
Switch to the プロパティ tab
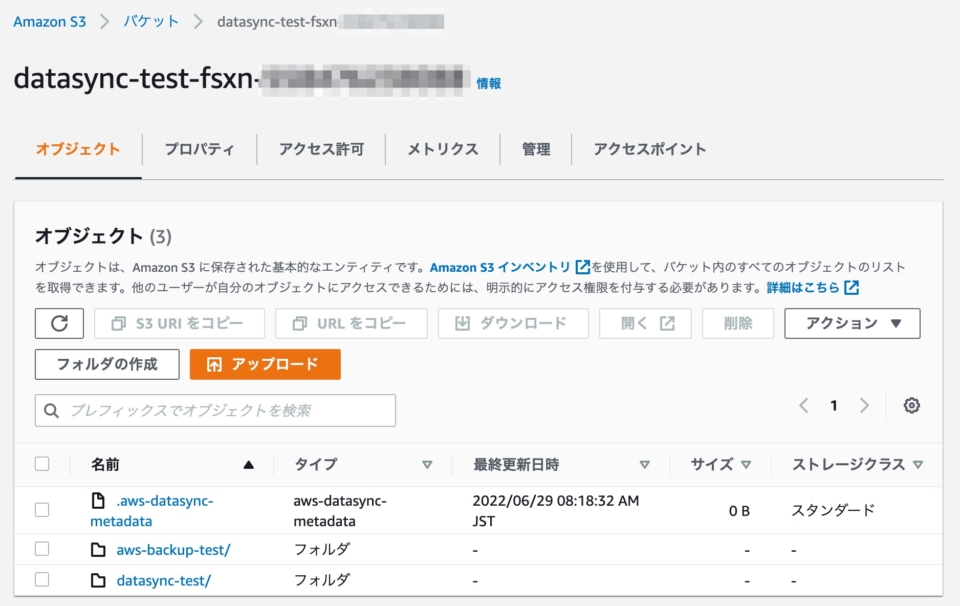[200, 148]
